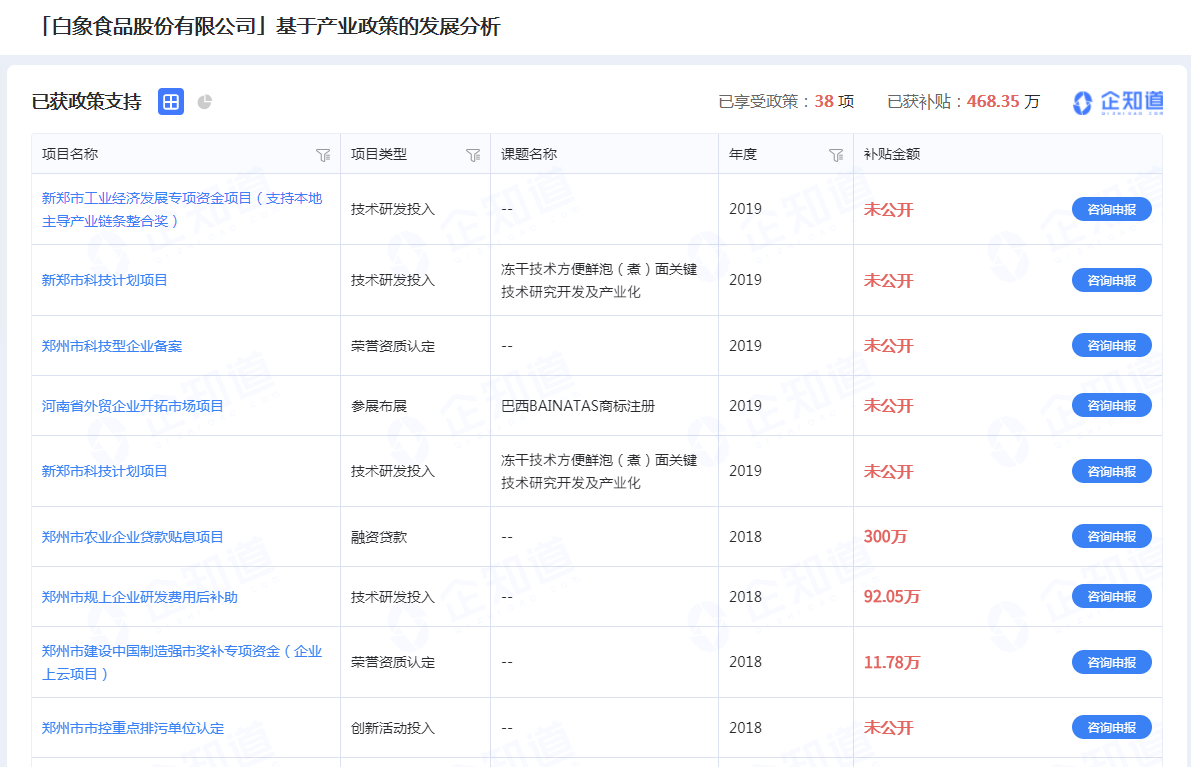This screenshot has height=767, width=1191.
Task: Click the 企知道 logo
Action: (1118, 102)
